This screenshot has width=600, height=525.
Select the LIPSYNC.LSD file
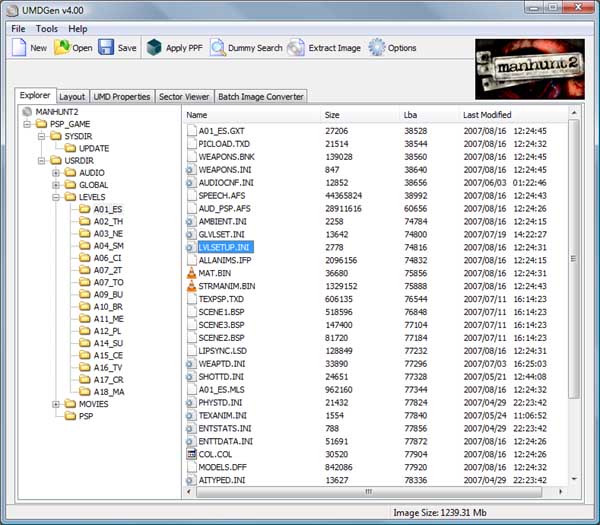(x=222, y=351)
